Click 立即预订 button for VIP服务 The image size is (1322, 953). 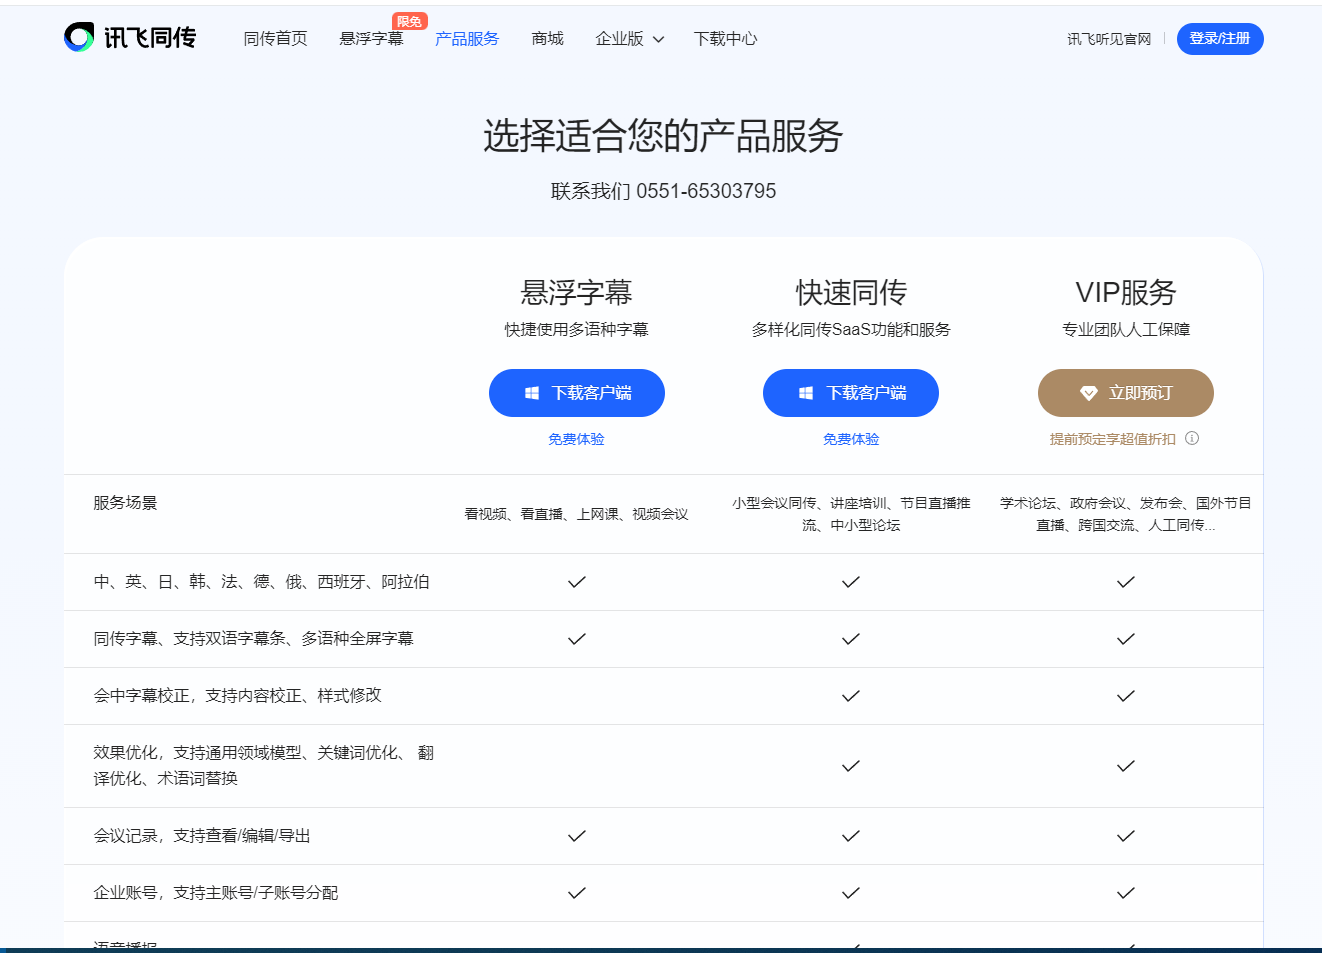(x=1125, y=393)
